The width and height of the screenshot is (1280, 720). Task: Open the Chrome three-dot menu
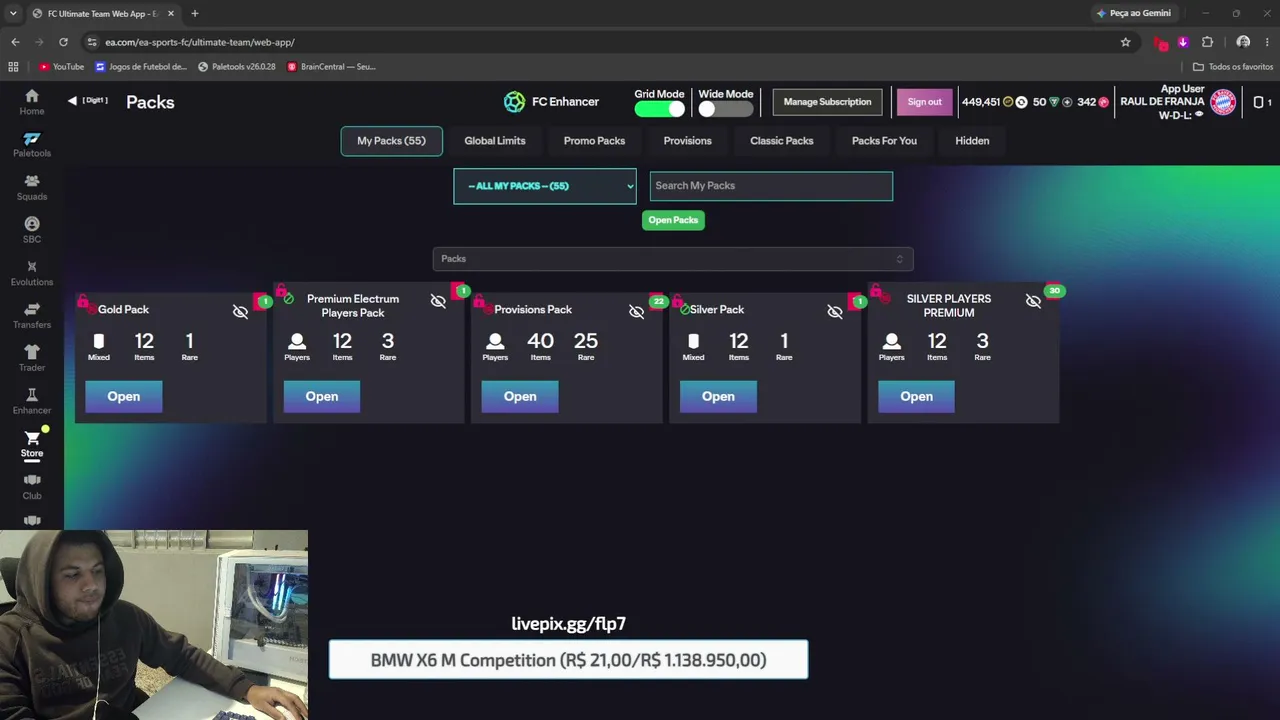tap(1267, 42)
